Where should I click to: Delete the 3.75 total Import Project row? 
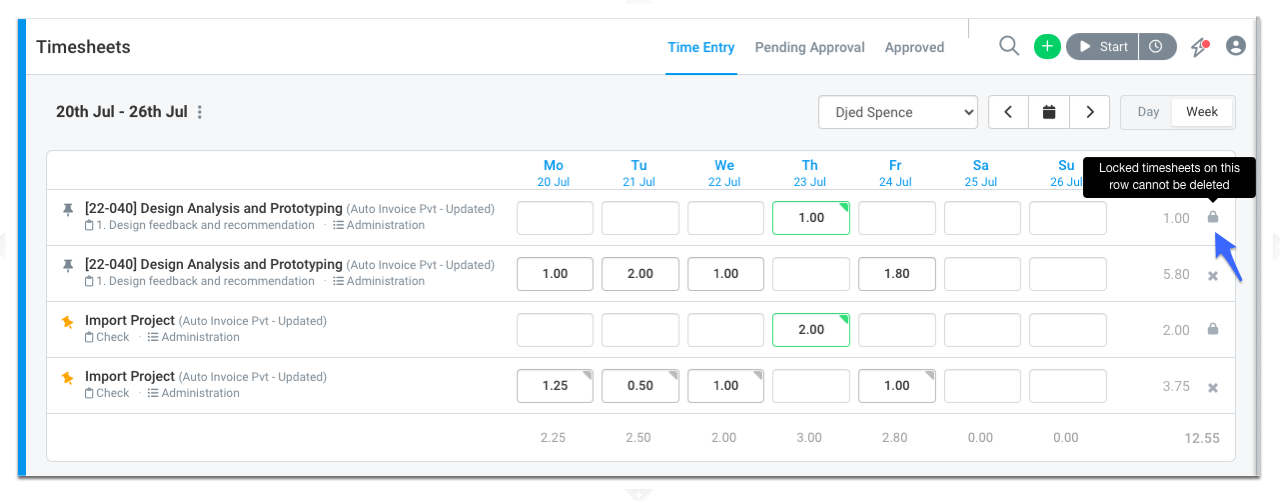pos(1213,387)
